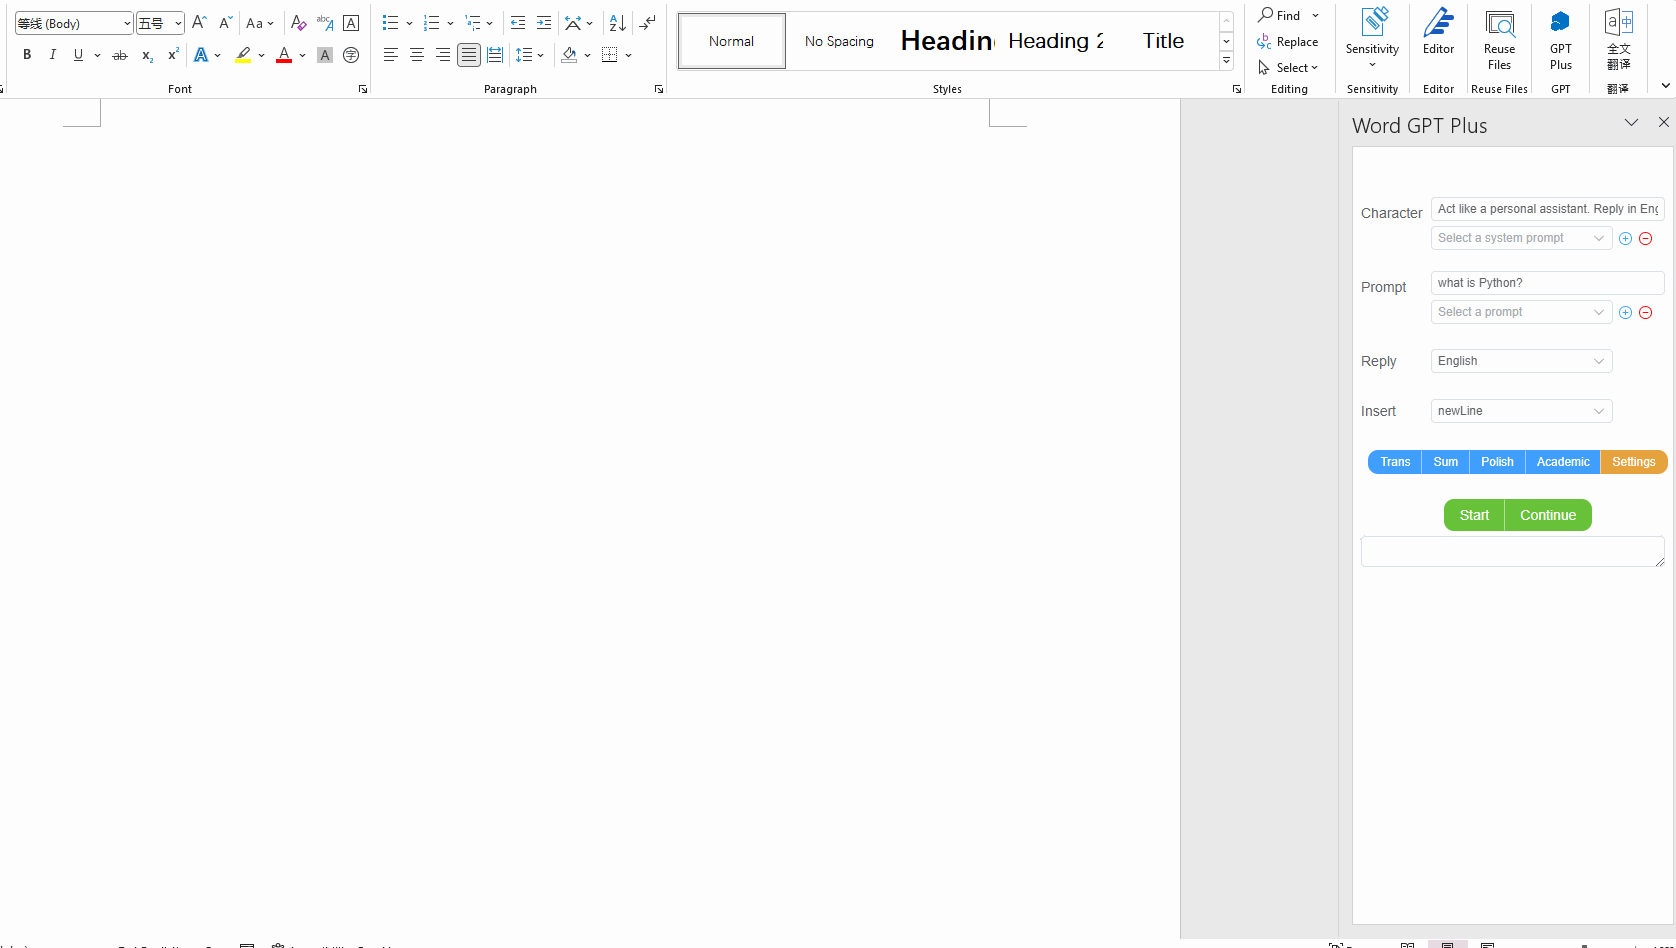Screen dimensions: 1676x948
Task: Show paragraph marks using the pilcrow icon
Action: coord(648,23)
